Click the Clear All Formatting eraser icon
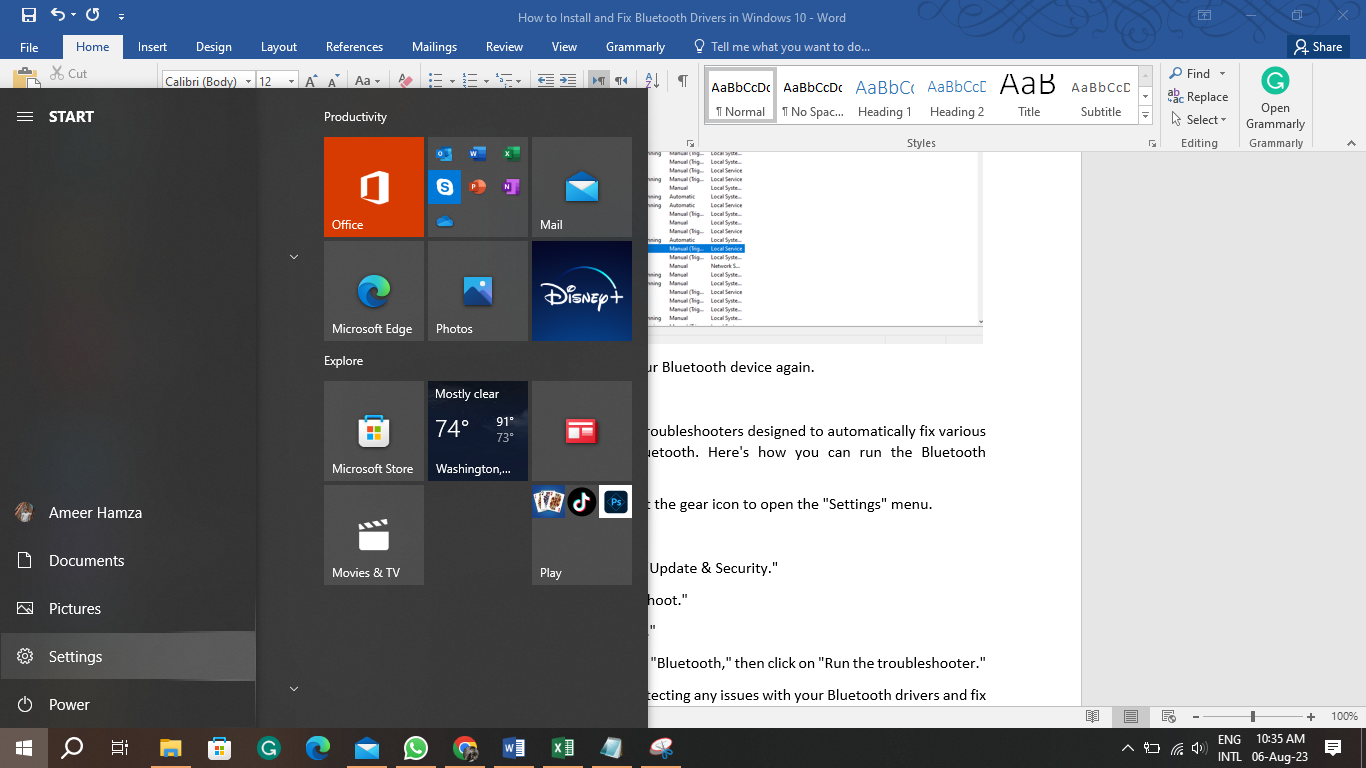 pos(405,81)
